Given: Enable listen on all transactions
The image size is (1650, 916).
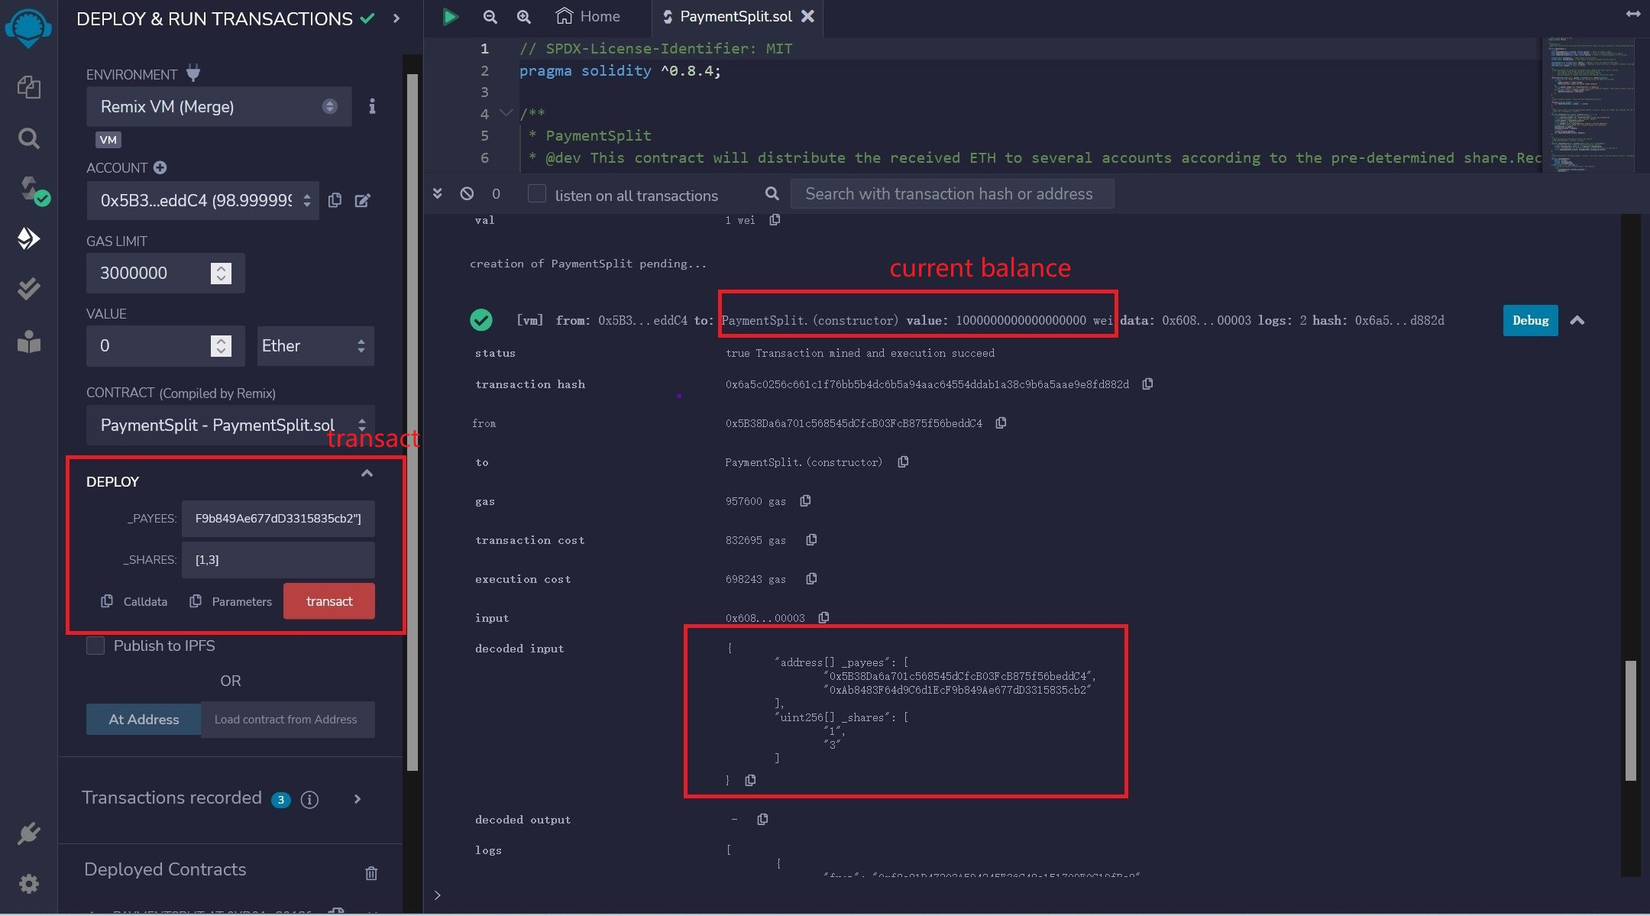Looking at the screenshot, I should (x=537, y=194).
